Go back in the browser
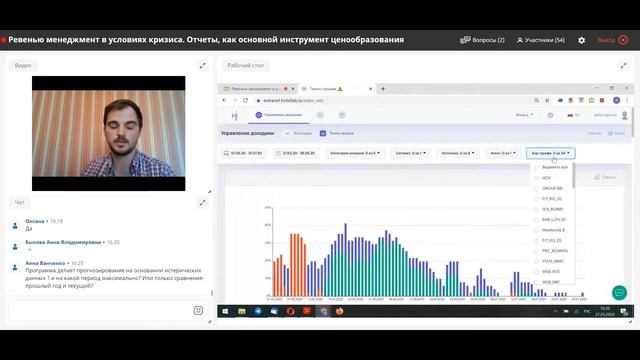 (224, 100)
